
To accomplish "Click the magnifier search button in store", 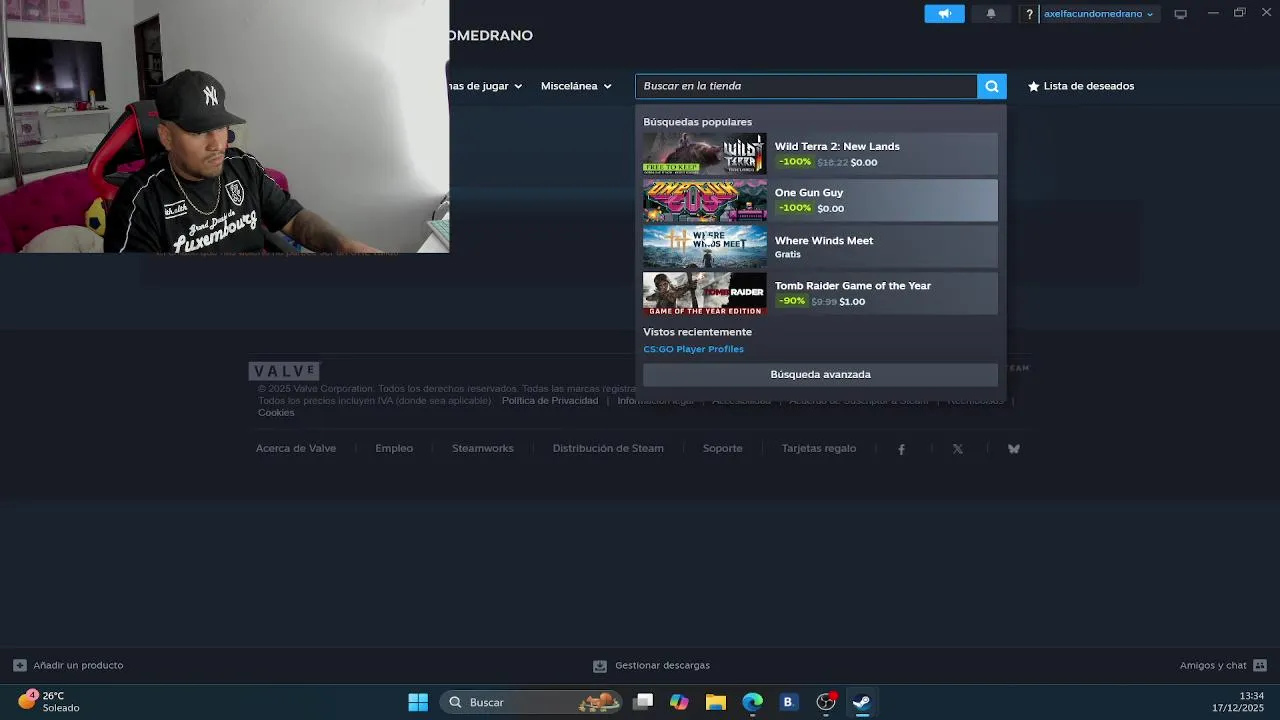I will 991,86.
